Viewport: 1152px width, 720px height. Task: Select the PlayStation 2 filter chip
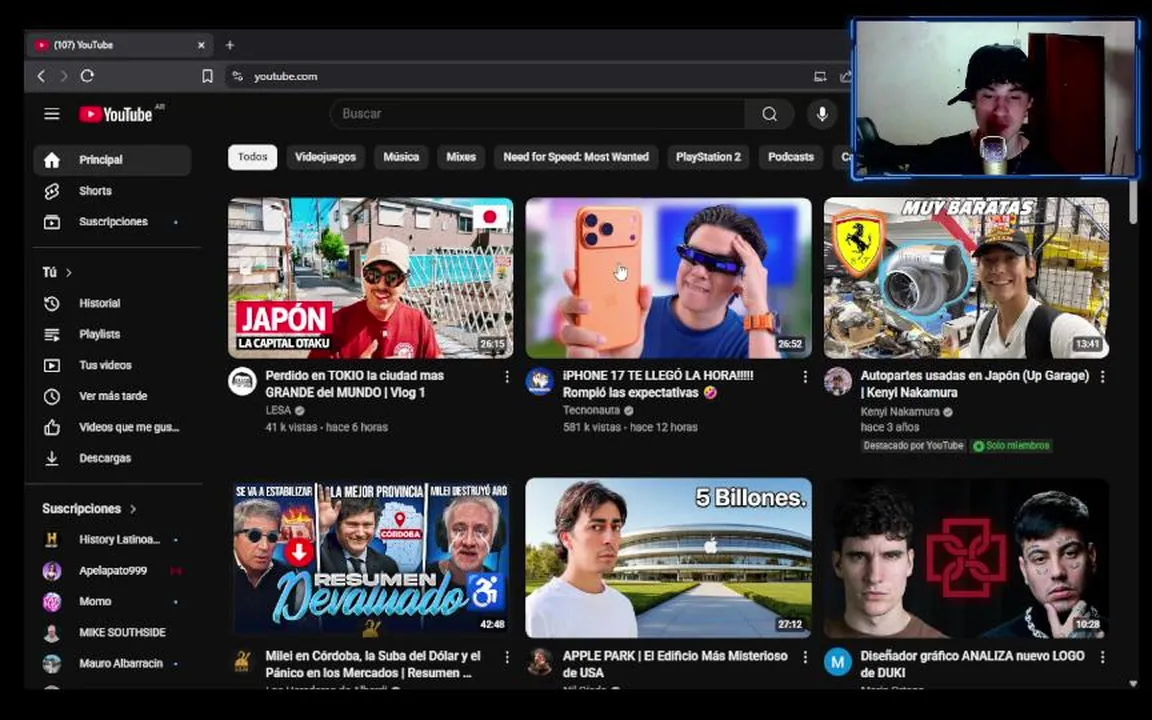[x=708, y=156]
